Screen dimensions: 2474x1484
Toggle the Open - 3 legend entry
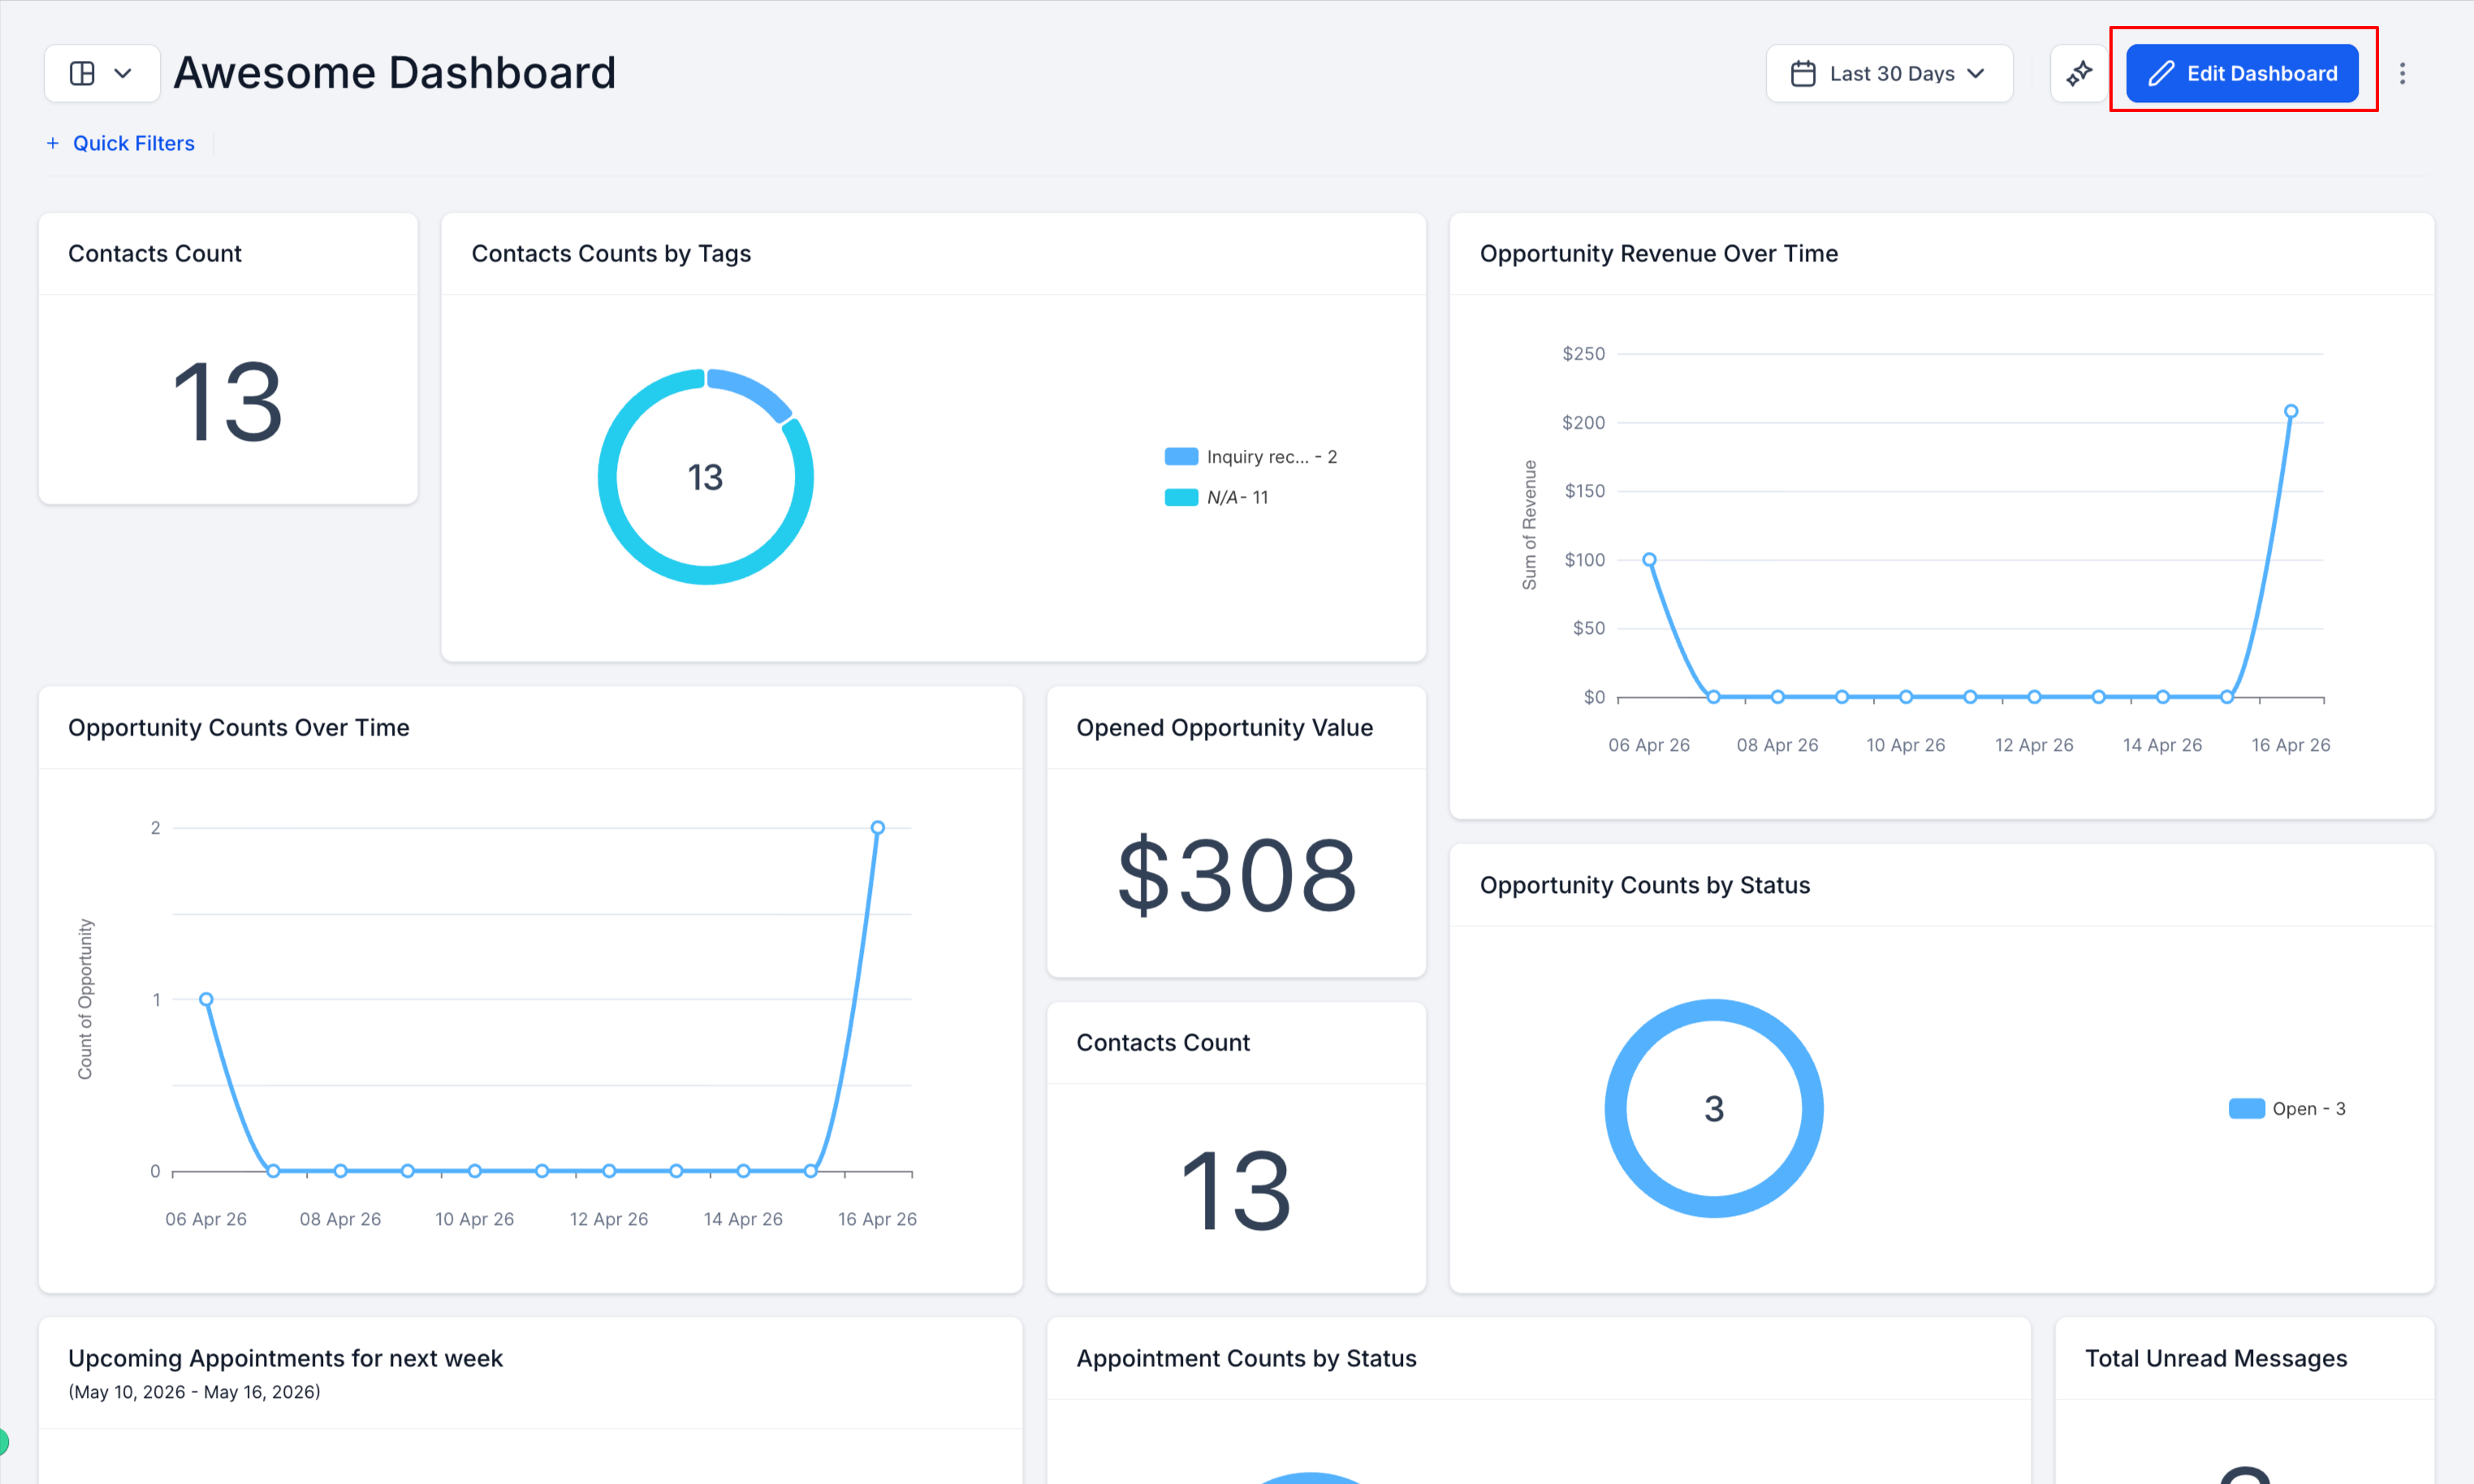2287,1108
